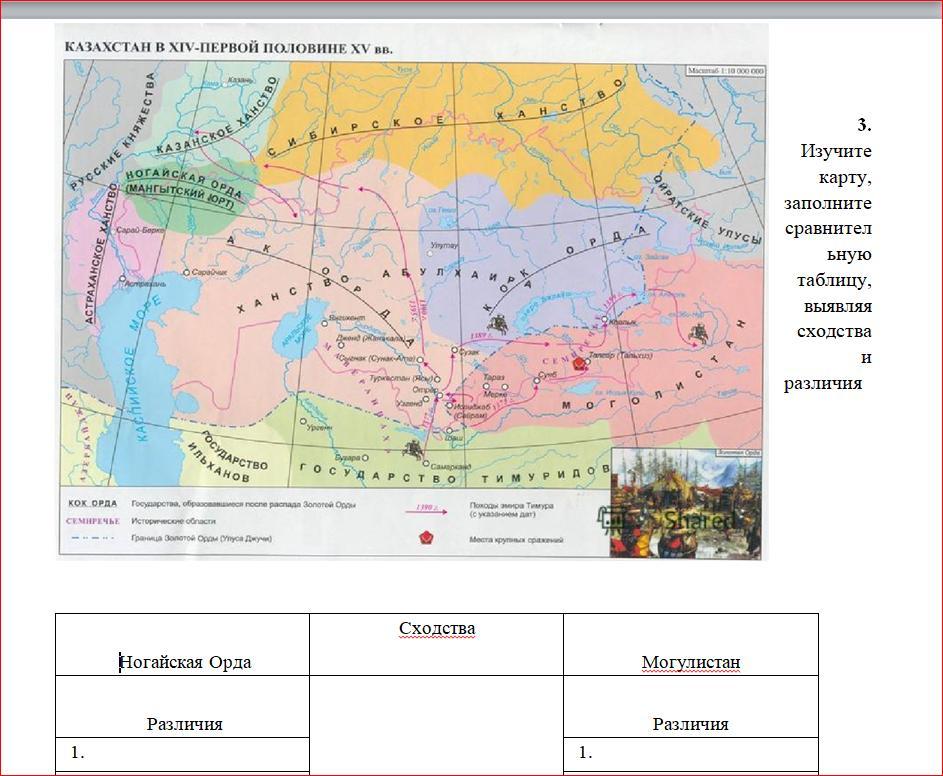Click the Сходства header cell
Screen dimensions: 943x776
click(437, 645)
